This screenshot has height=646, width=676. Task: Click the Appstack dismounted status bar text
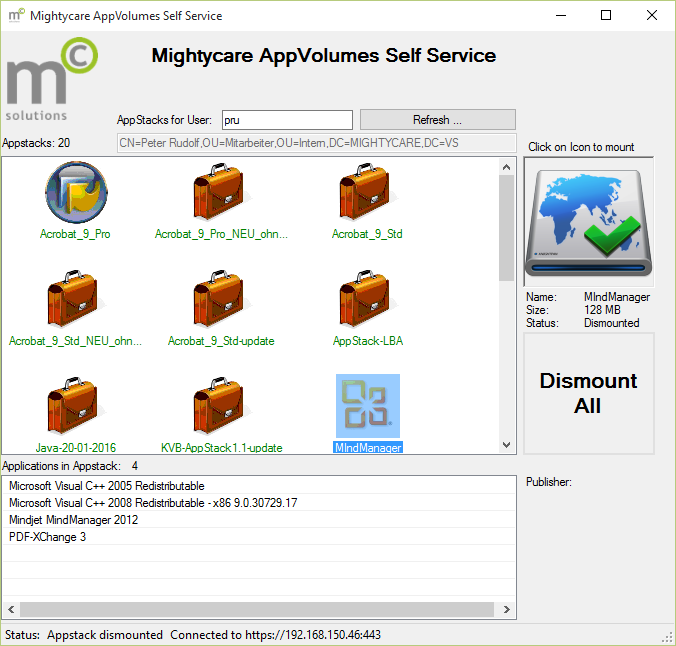pos(105,635)
